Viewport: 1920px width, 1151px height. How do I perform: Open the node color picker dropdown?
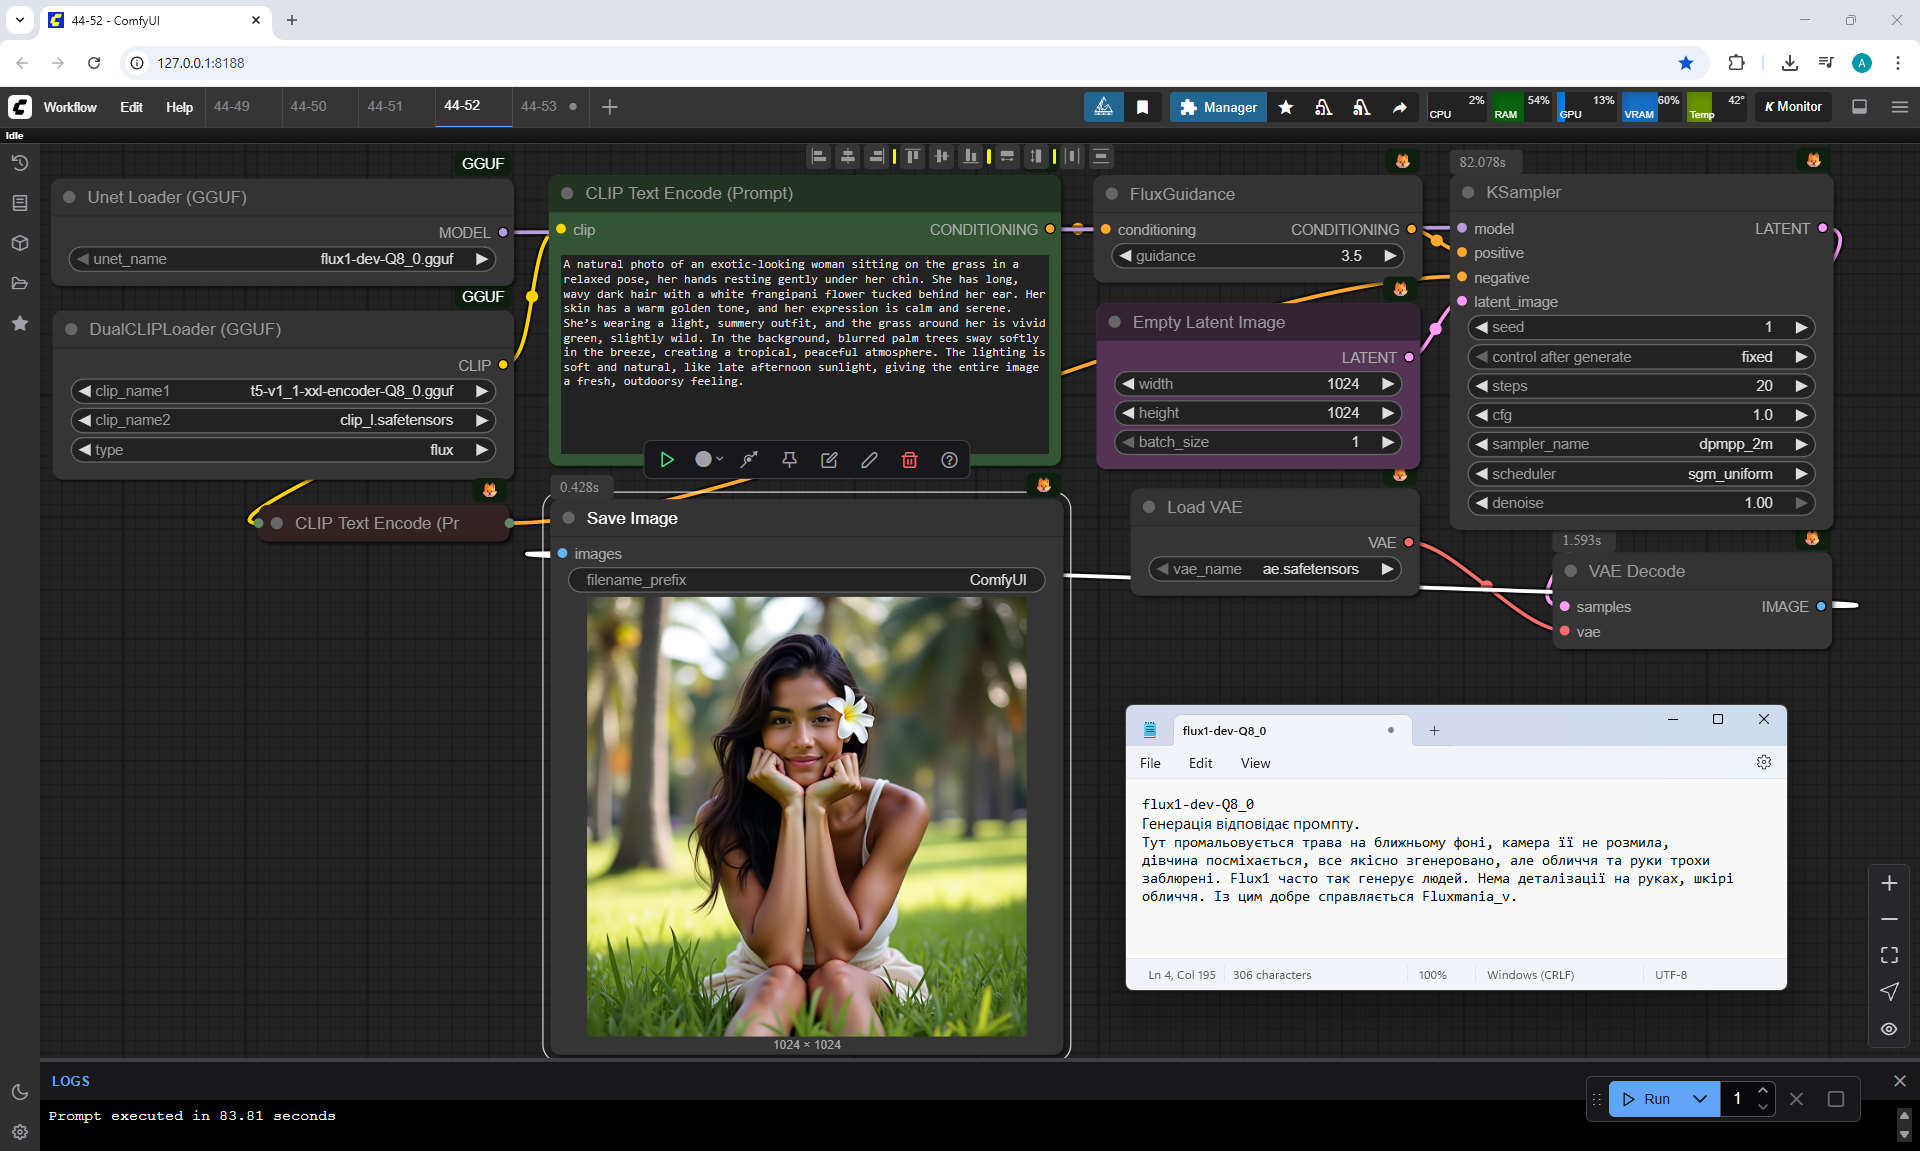click(708, 460)
